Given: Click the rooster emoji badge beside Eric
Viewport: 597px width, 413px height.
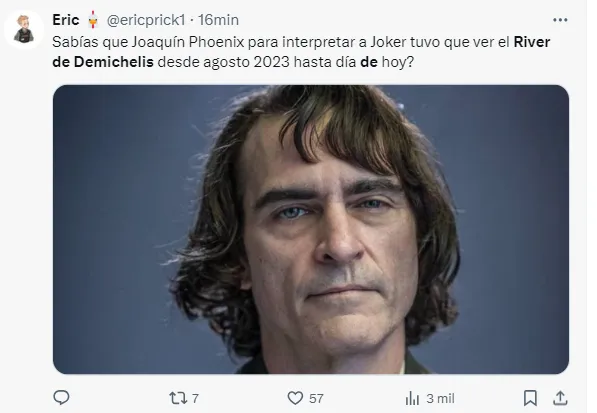Looking at the screenshot, I should (x=93, y=19).
